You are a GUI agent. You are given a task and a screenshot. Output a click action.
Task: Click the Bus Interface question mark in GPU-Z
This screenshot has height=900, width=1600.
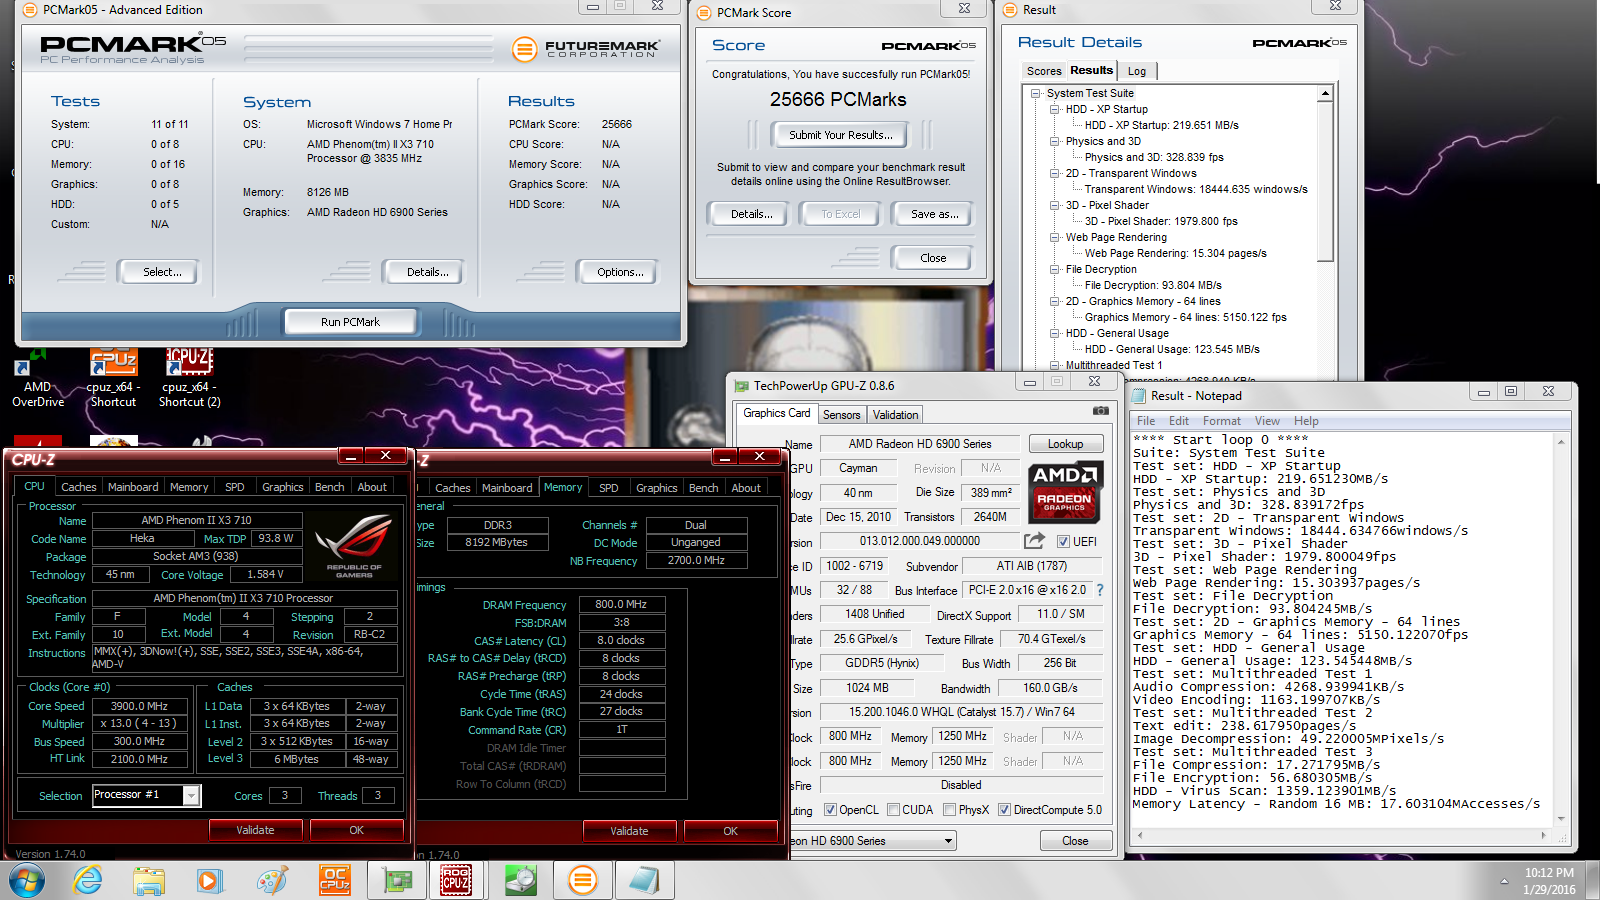[x=1100, y=590]
